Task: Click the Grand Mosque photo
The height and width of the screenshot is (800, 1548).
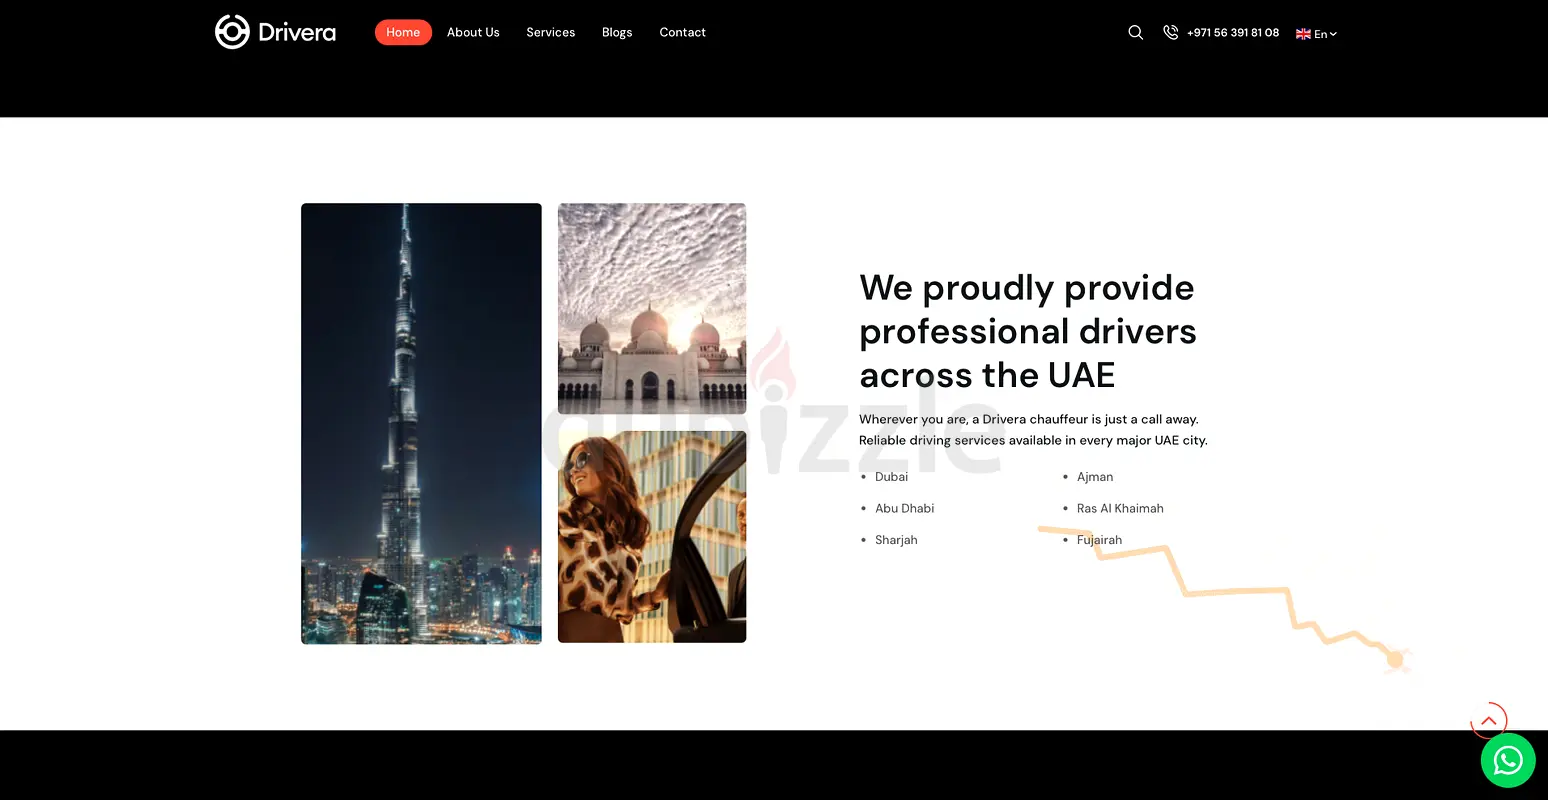Action: coord(652,308)
